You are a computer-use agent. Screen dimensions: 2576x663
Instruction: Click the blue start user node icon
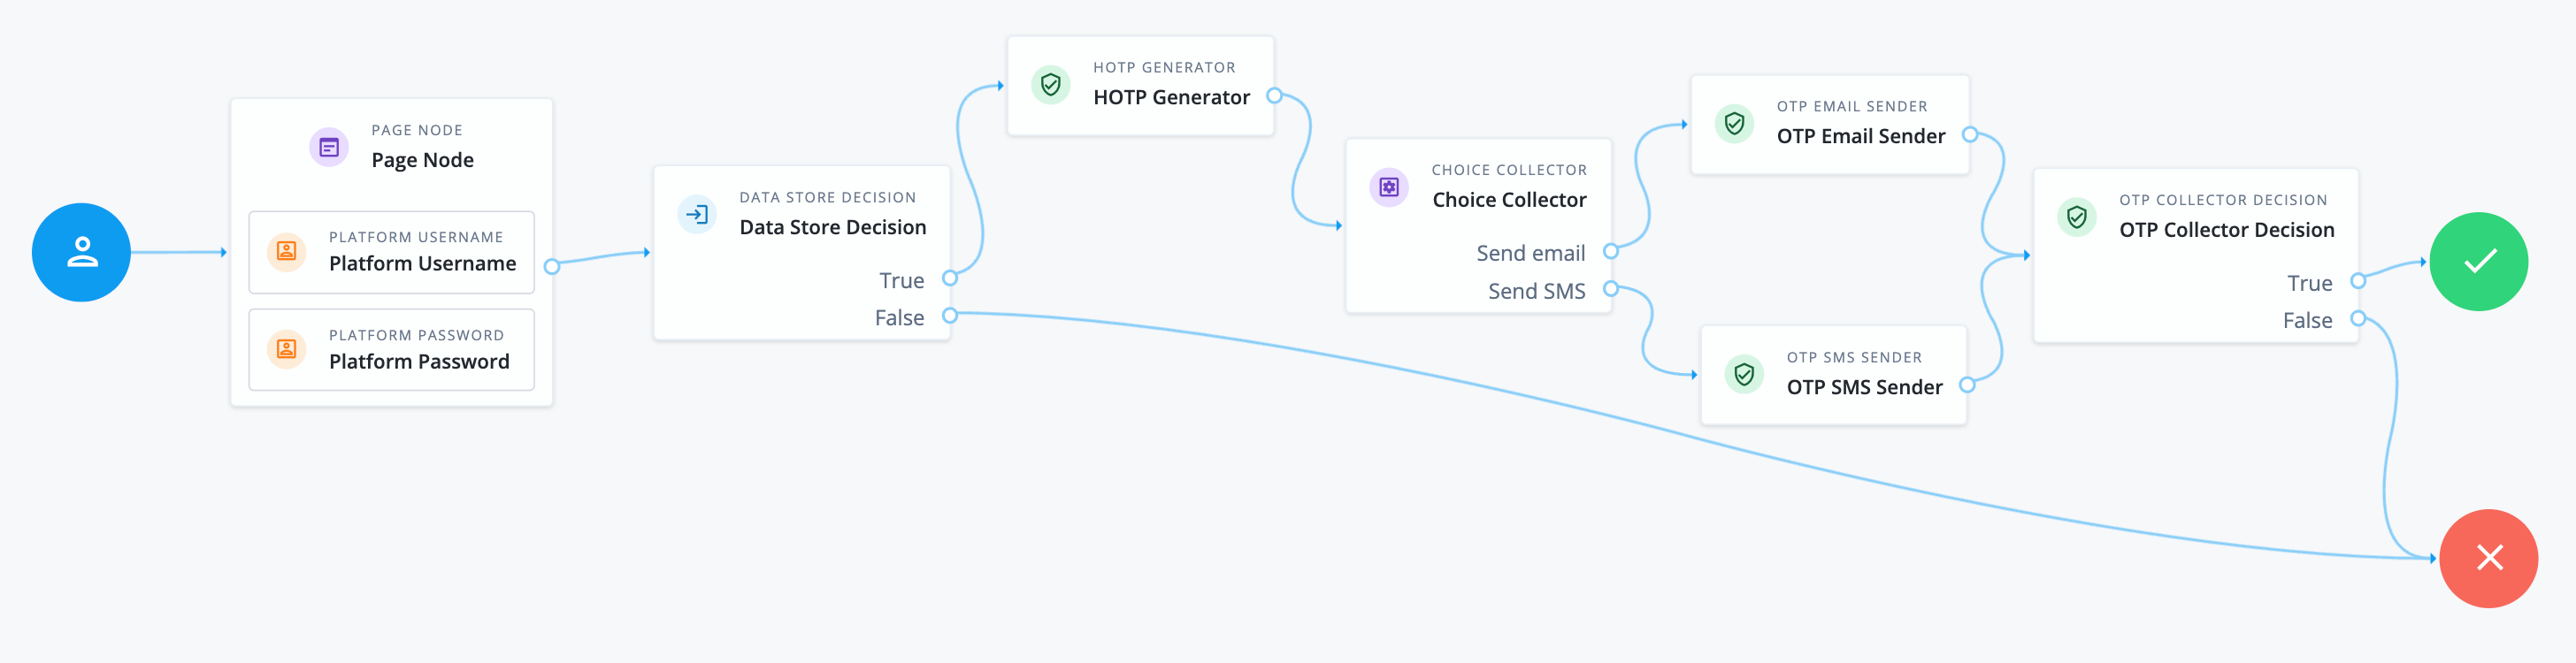tap(81, 252)
